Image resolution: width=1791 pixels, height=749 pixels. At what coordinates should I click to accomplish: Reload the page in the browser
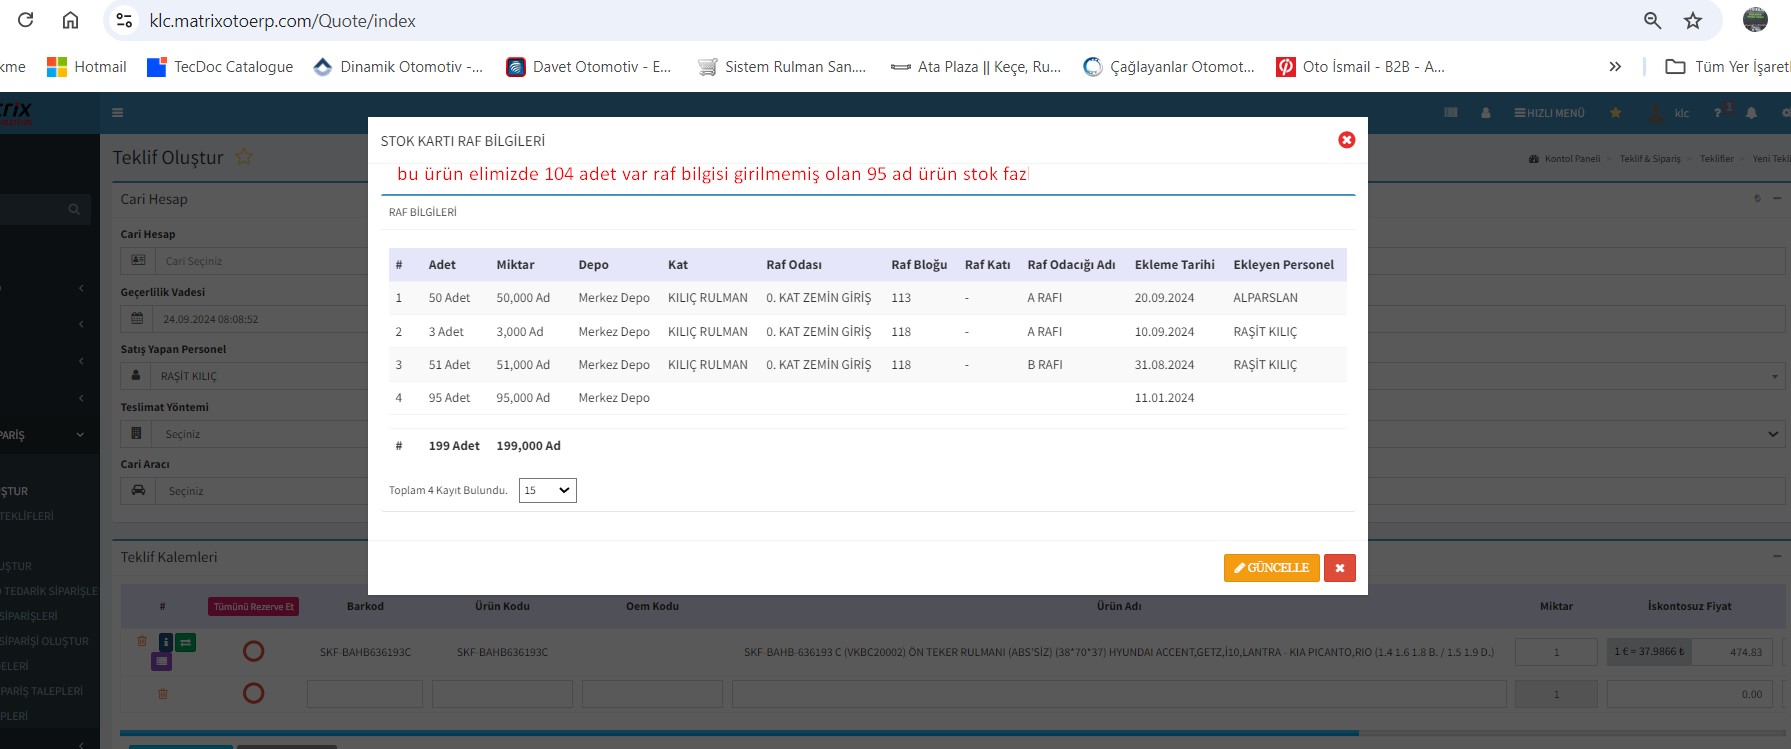point(26,20)
